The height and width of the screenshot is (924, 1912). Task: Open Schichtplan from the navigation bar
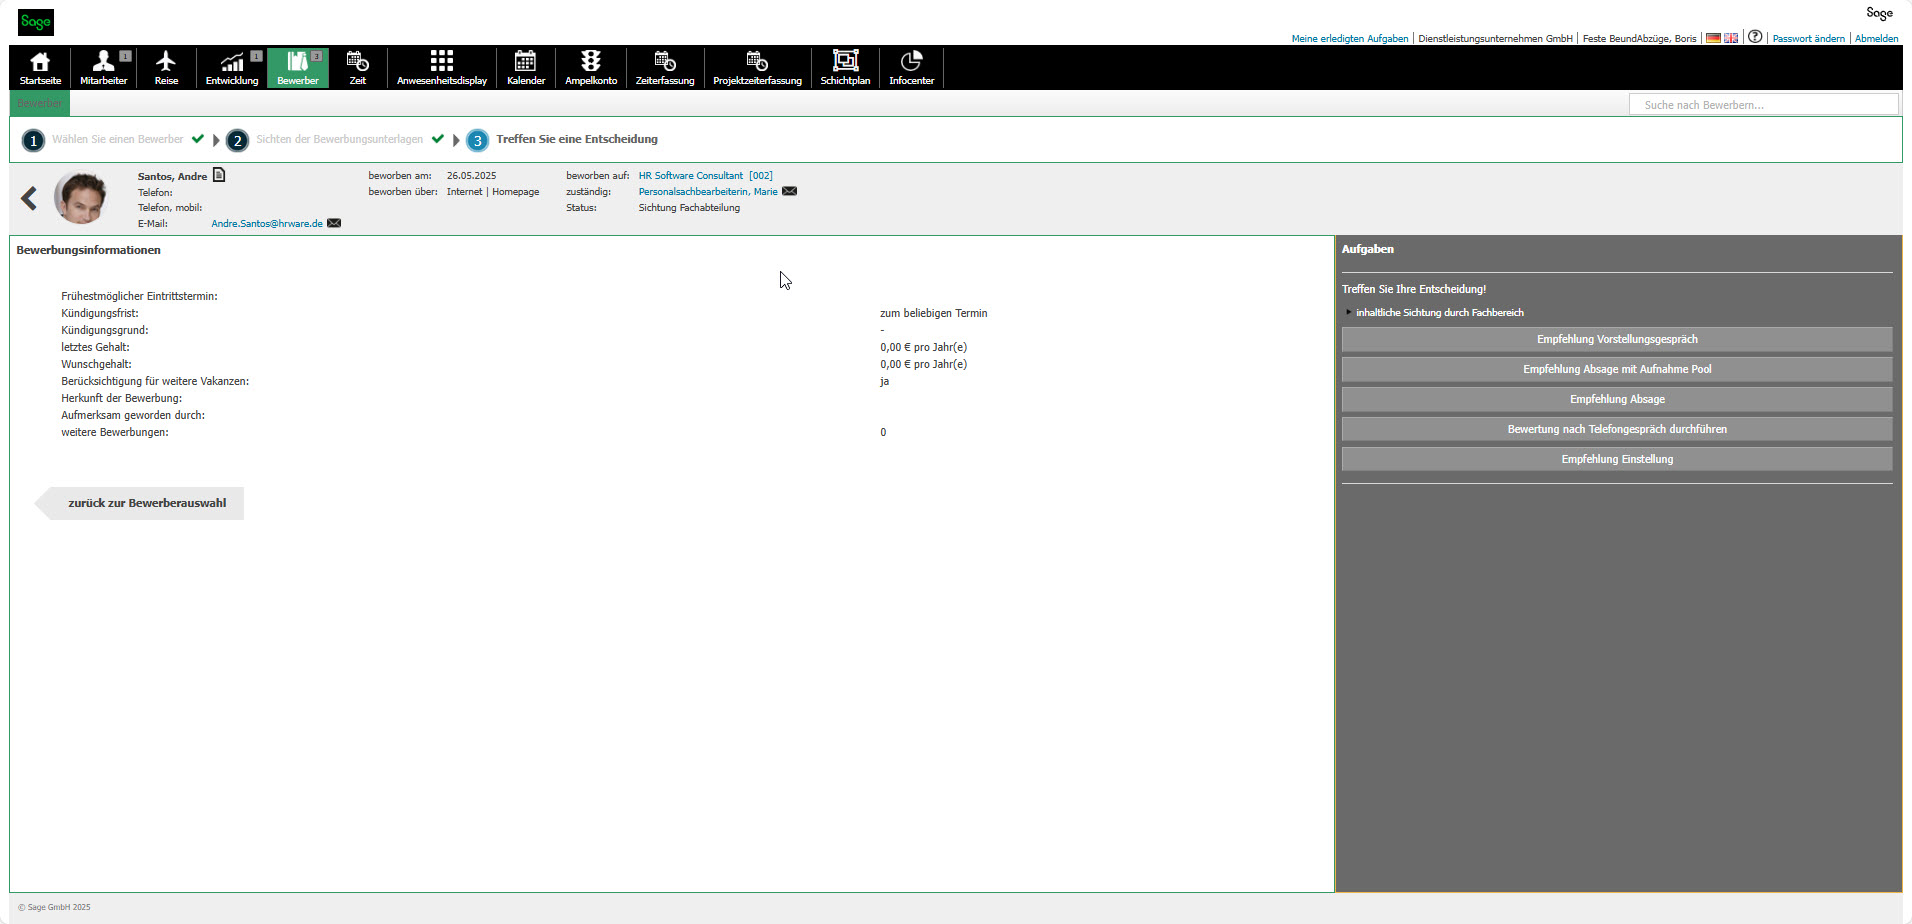point(845,67)
